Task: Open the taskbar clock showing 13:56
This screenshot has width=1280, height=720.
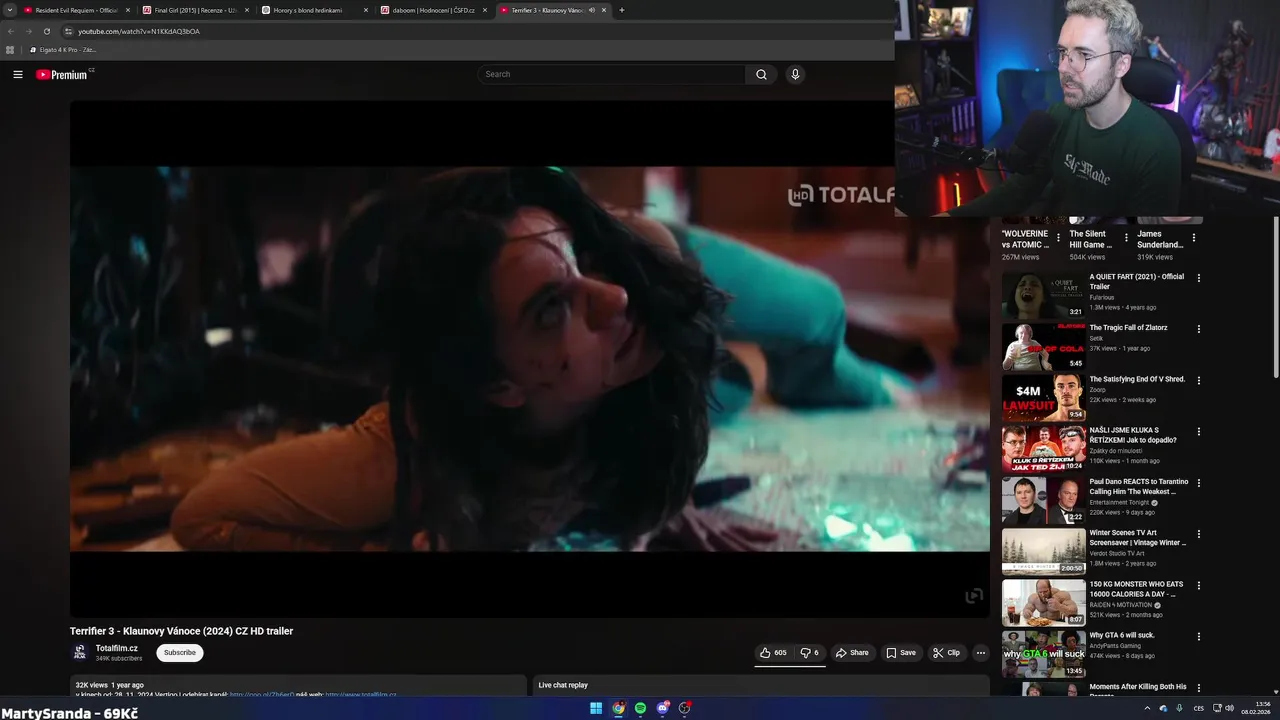Action: [x=1256, y=708]
